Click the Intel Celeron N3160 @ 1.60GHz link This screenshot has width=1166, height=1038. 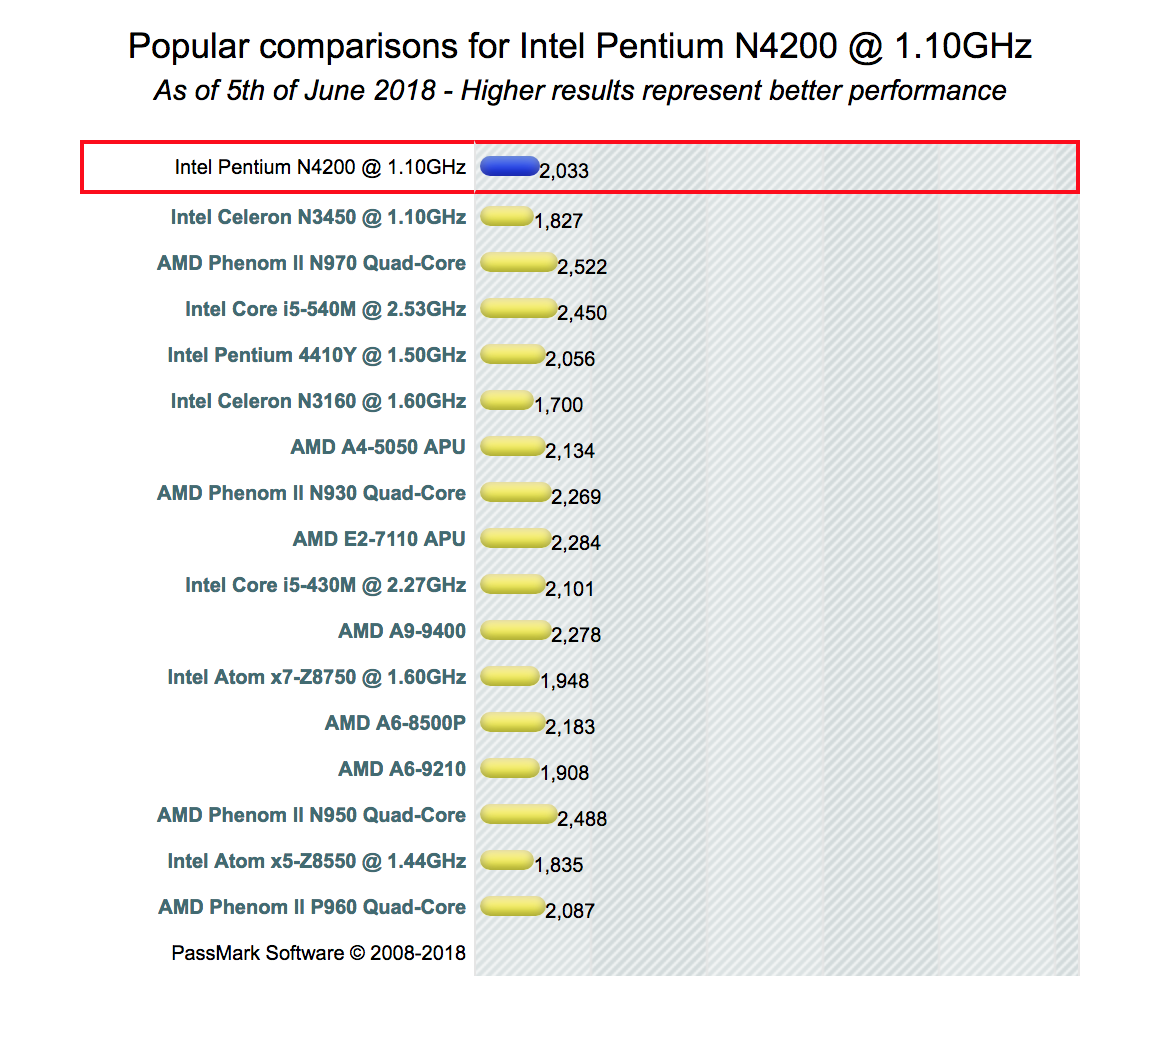(318, 401)
